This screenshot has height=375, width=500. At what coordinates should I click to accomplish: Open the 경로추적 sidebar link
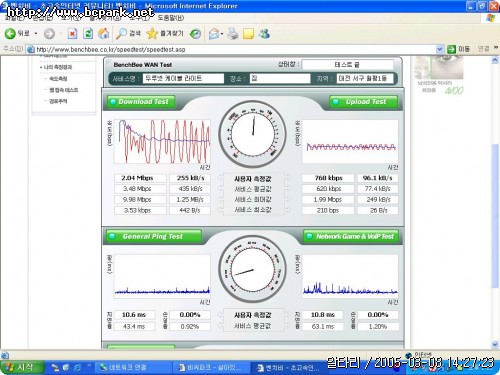(58, 101)
